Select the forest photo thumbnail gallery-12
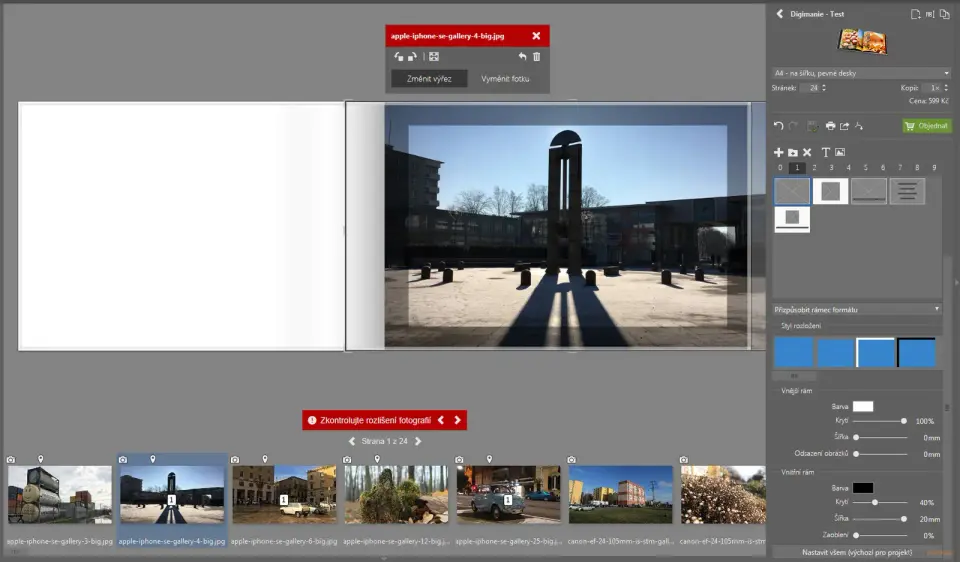 tap(396, 494)
